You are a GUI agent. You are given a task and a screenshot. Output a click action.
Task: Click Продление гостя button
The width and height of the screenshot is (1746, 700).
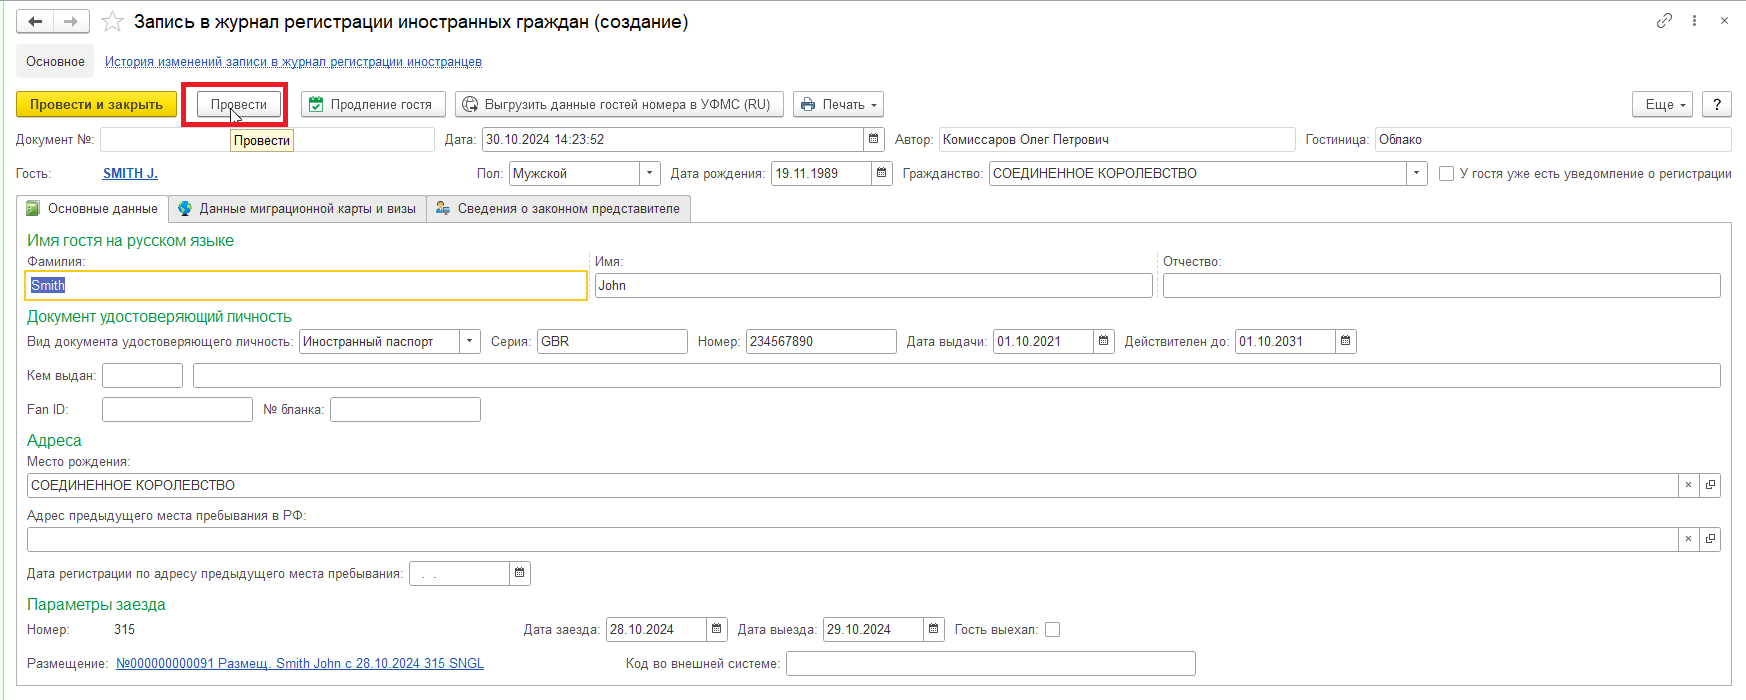pos(373,104)
